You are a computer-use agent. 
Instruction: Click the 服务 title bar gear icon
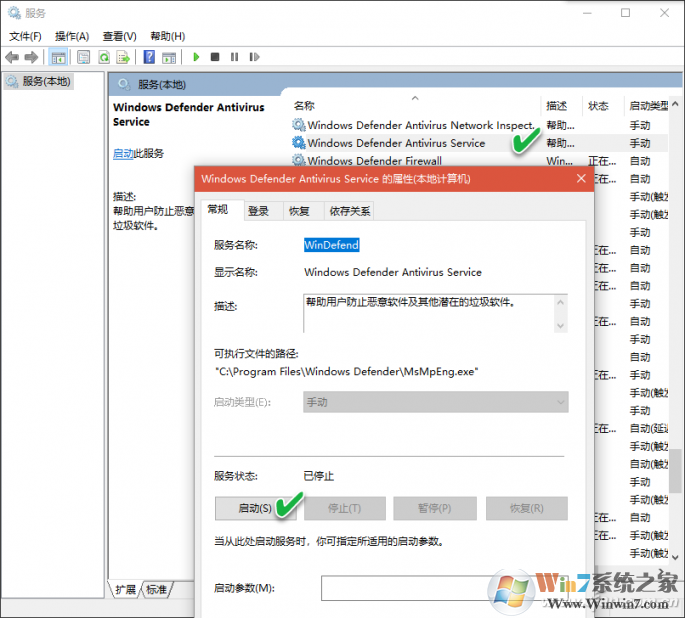tap(14, 13)
